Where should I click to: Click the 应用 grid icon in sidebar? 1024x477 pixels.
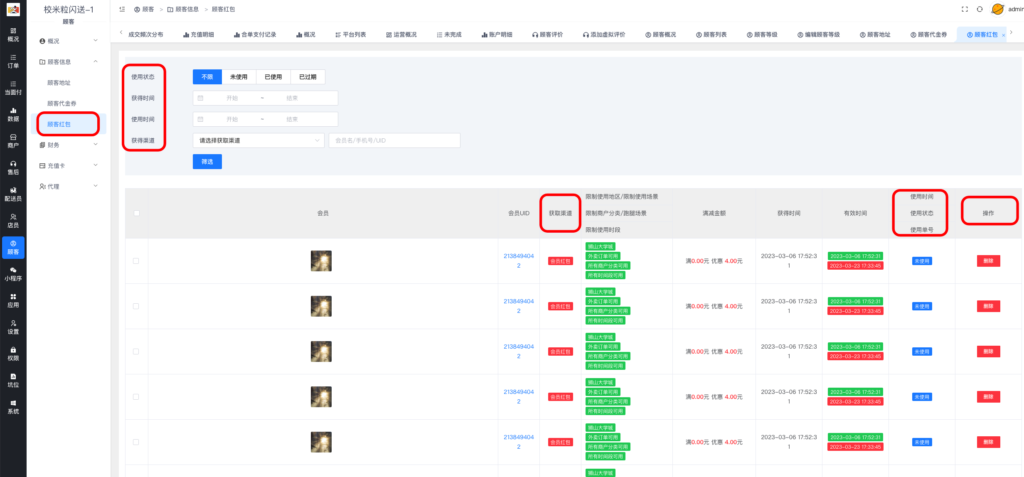tap(13, 301)
